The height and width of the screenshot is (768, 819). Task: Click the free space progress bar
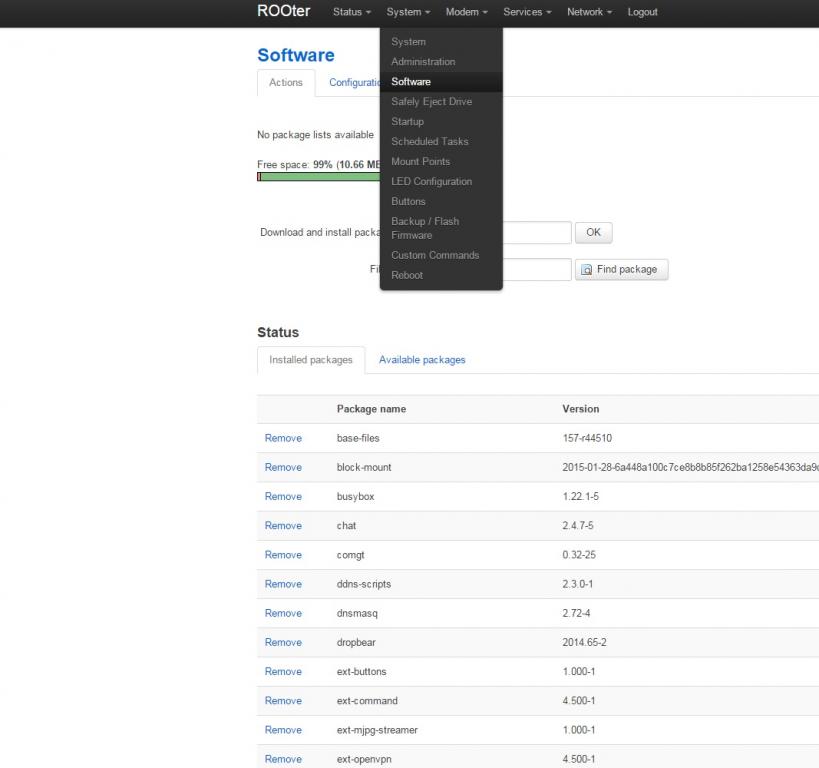[x=319, y=177]
